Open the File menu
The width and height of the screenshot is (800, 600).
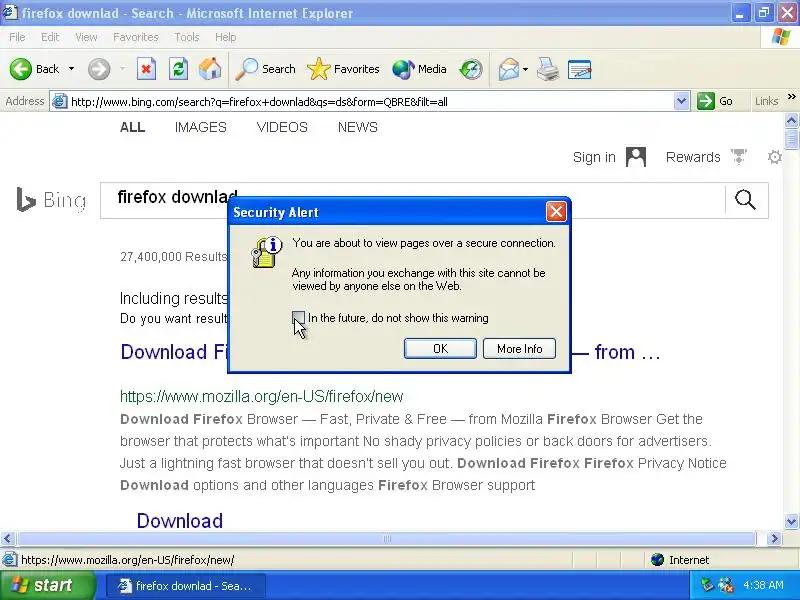pos(17,37)
